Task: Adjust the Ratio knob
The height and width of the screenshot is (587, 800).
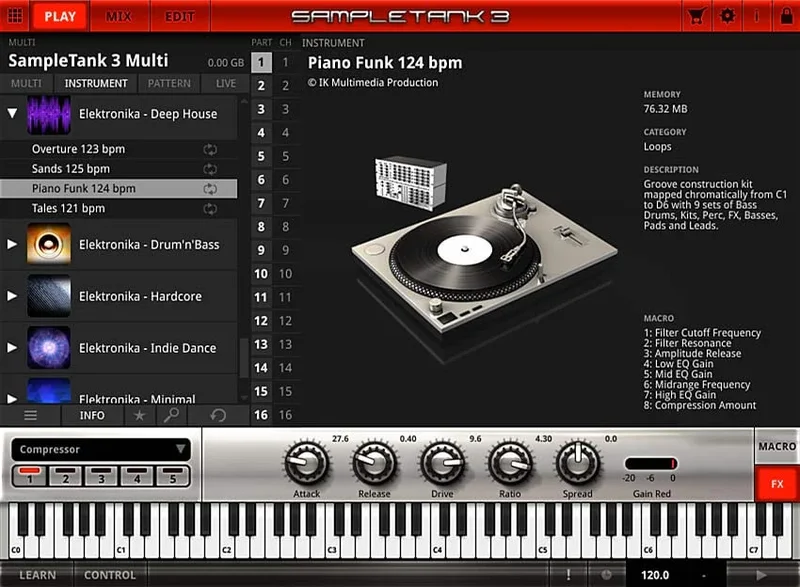Action: 510,463
